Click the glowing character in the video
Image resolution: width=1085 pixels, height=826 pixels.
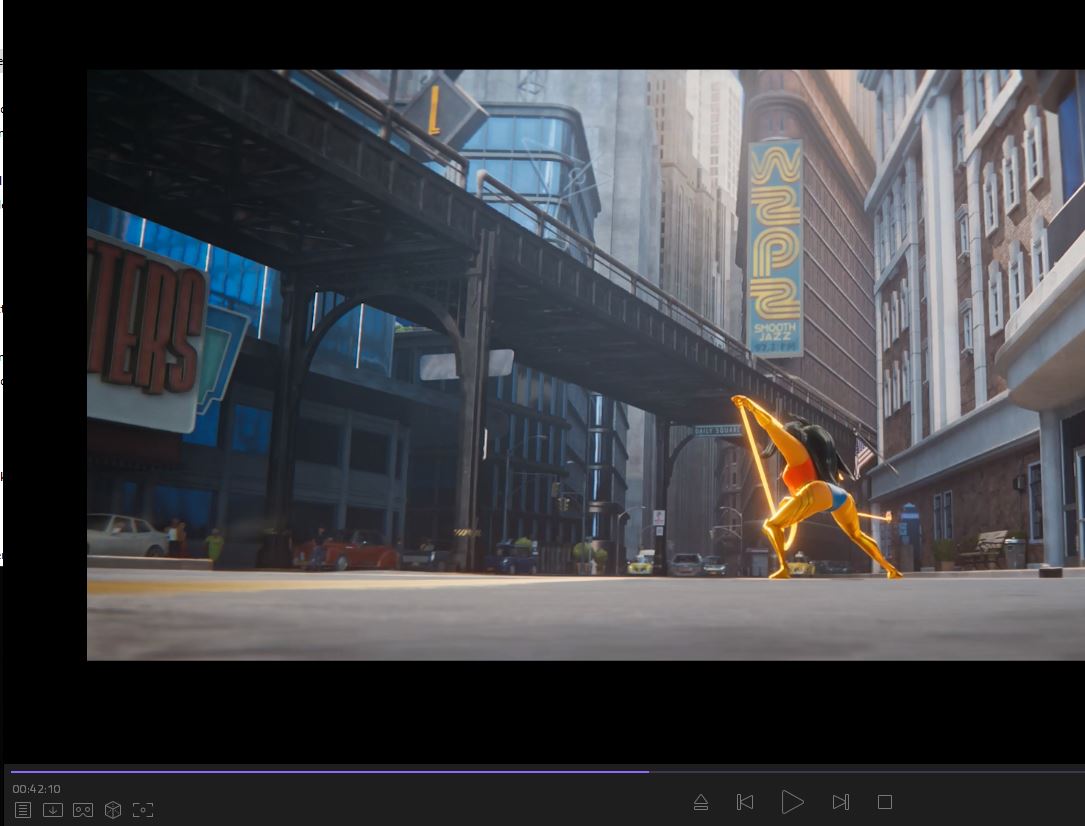(808, 490)
